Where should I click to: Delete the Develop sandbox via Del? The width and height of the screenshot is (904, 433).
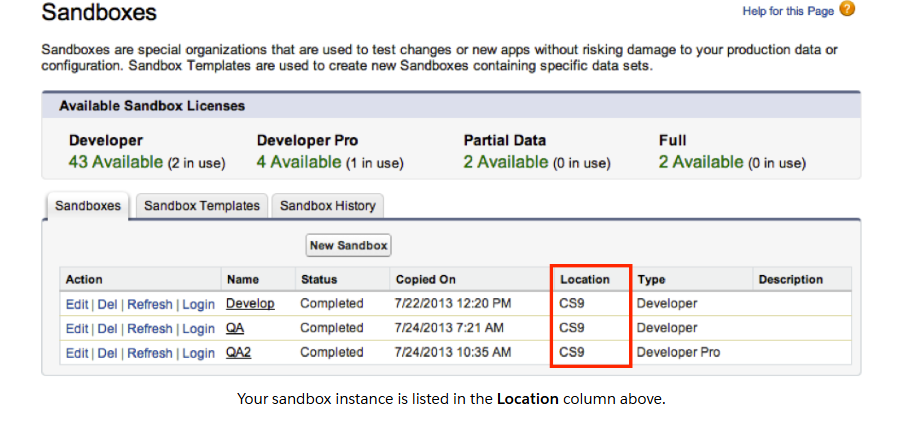pos(107,304)
